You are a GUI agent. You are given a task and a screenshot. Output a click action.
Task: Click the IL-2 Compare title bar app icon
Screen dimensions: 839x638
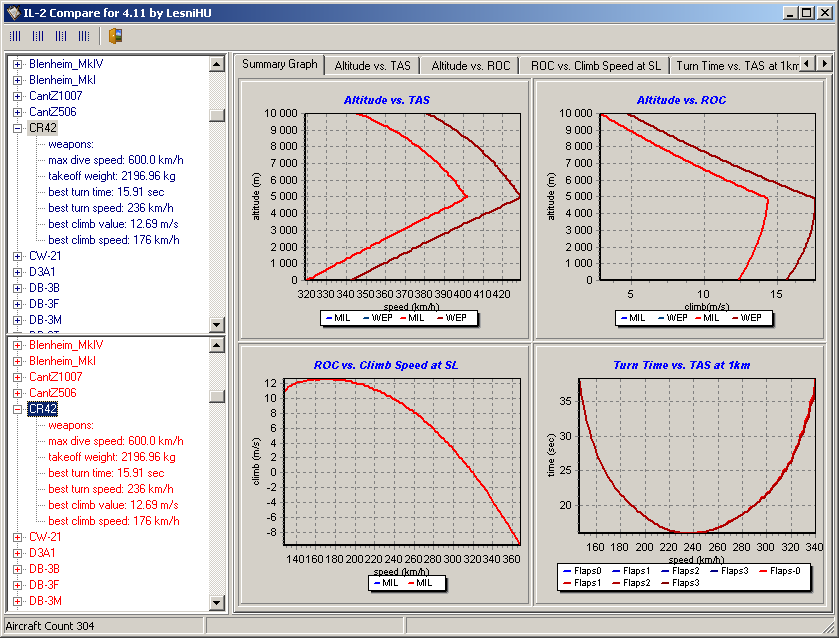point(13,12)
